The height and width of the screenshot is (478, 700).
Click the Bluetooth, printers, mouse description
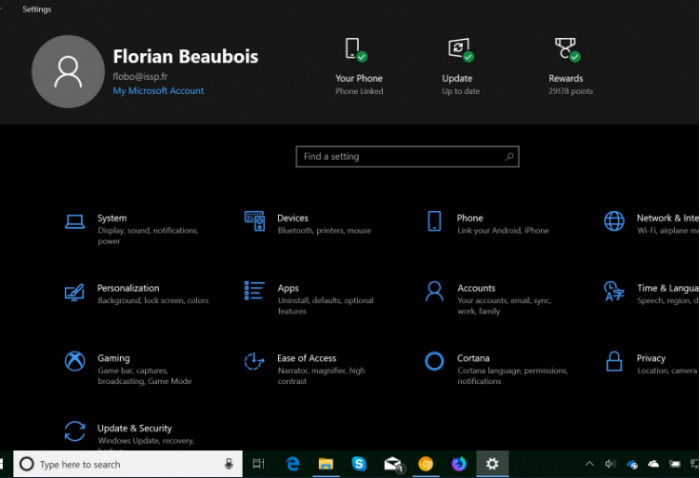[324, 231]
